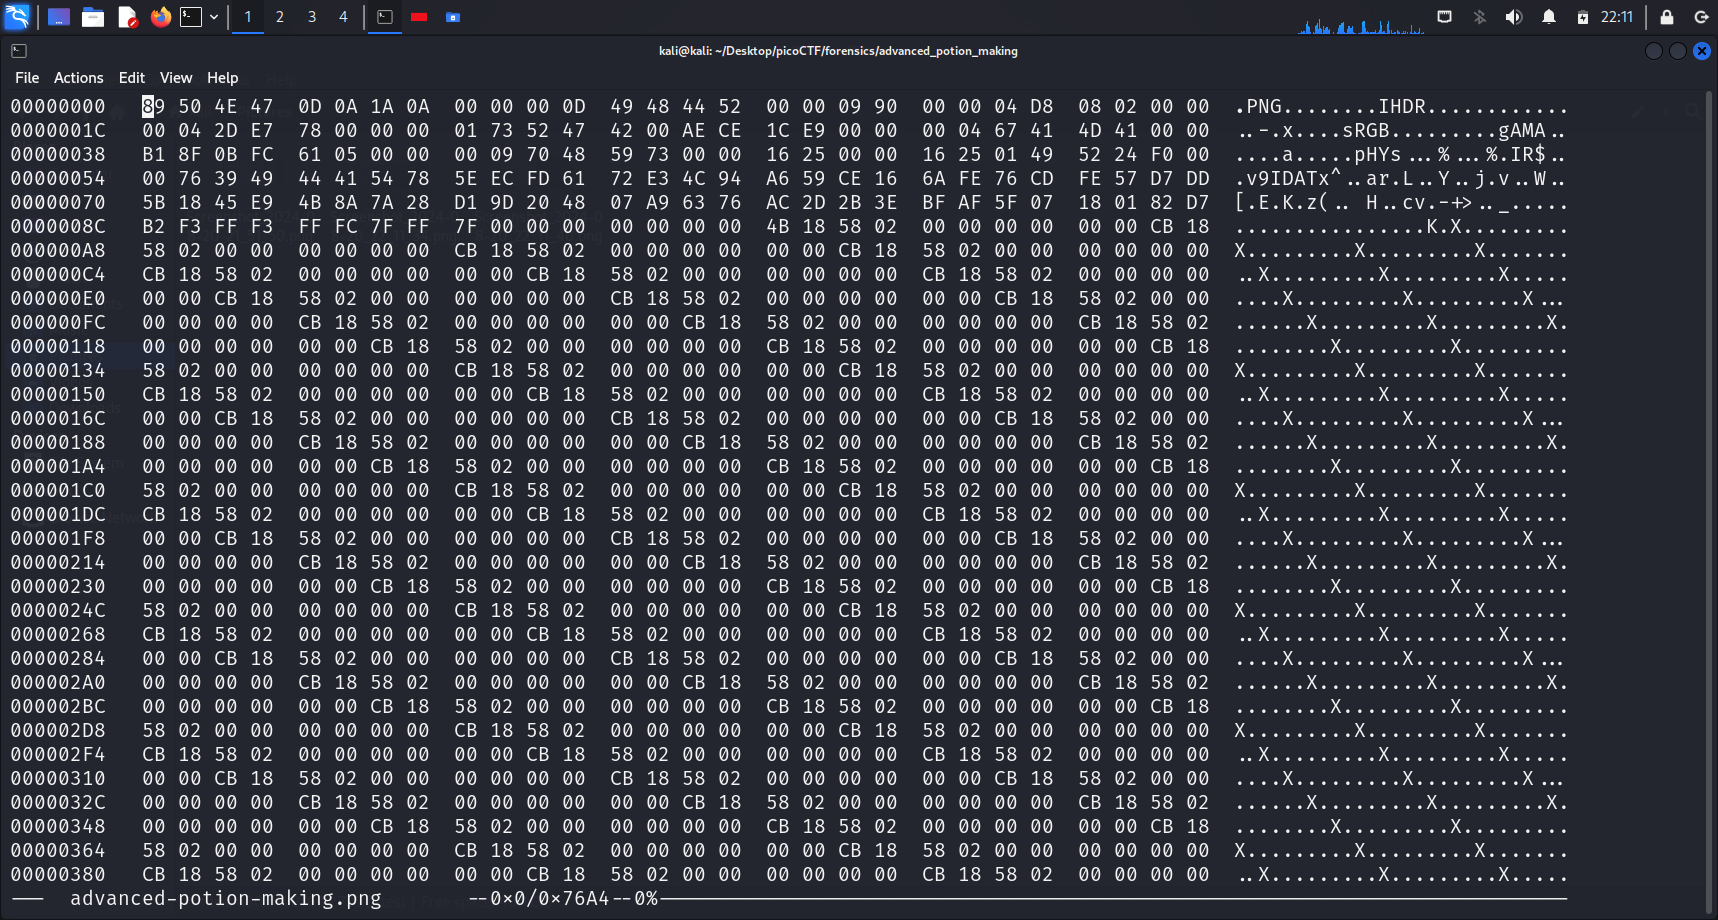This screenshot has width=1718, height=920.
Task: Open the File menu
Action: point(27,78)
